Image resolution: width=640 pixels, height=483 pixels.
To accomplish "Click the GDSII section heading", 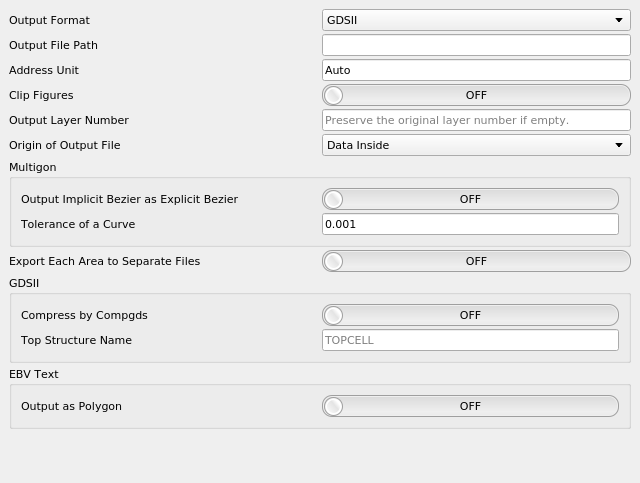I will coord(24,283).
